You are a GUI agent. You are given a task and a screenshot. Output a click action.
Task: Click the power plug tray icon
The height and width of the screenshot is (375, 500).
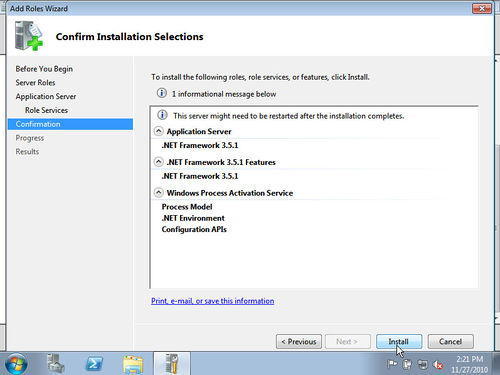407,364
